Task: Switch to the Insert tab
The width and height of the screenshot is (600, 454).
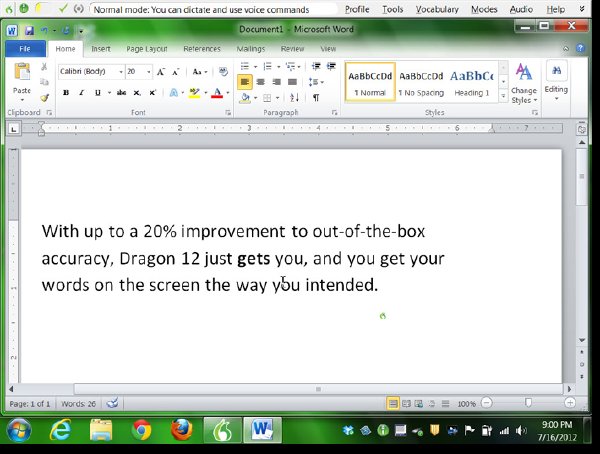Action: (101, 49)
